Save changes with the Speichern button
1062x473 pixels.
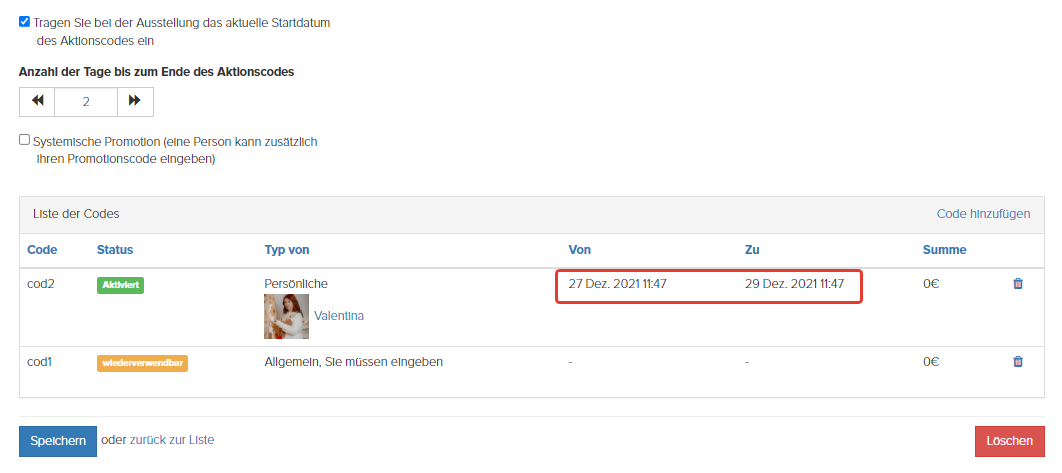coord(58,441)
